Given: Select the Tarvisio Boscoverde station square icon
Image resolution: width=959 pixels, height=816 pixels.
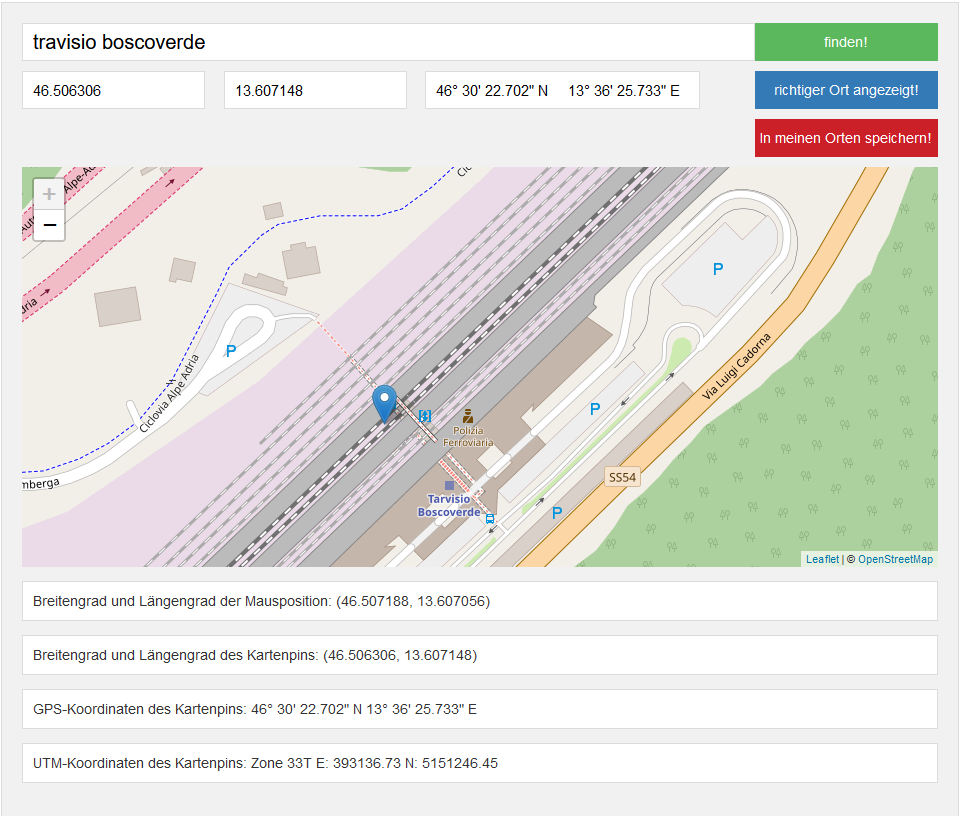Looking at the screenshot, I should pos(449,486).
